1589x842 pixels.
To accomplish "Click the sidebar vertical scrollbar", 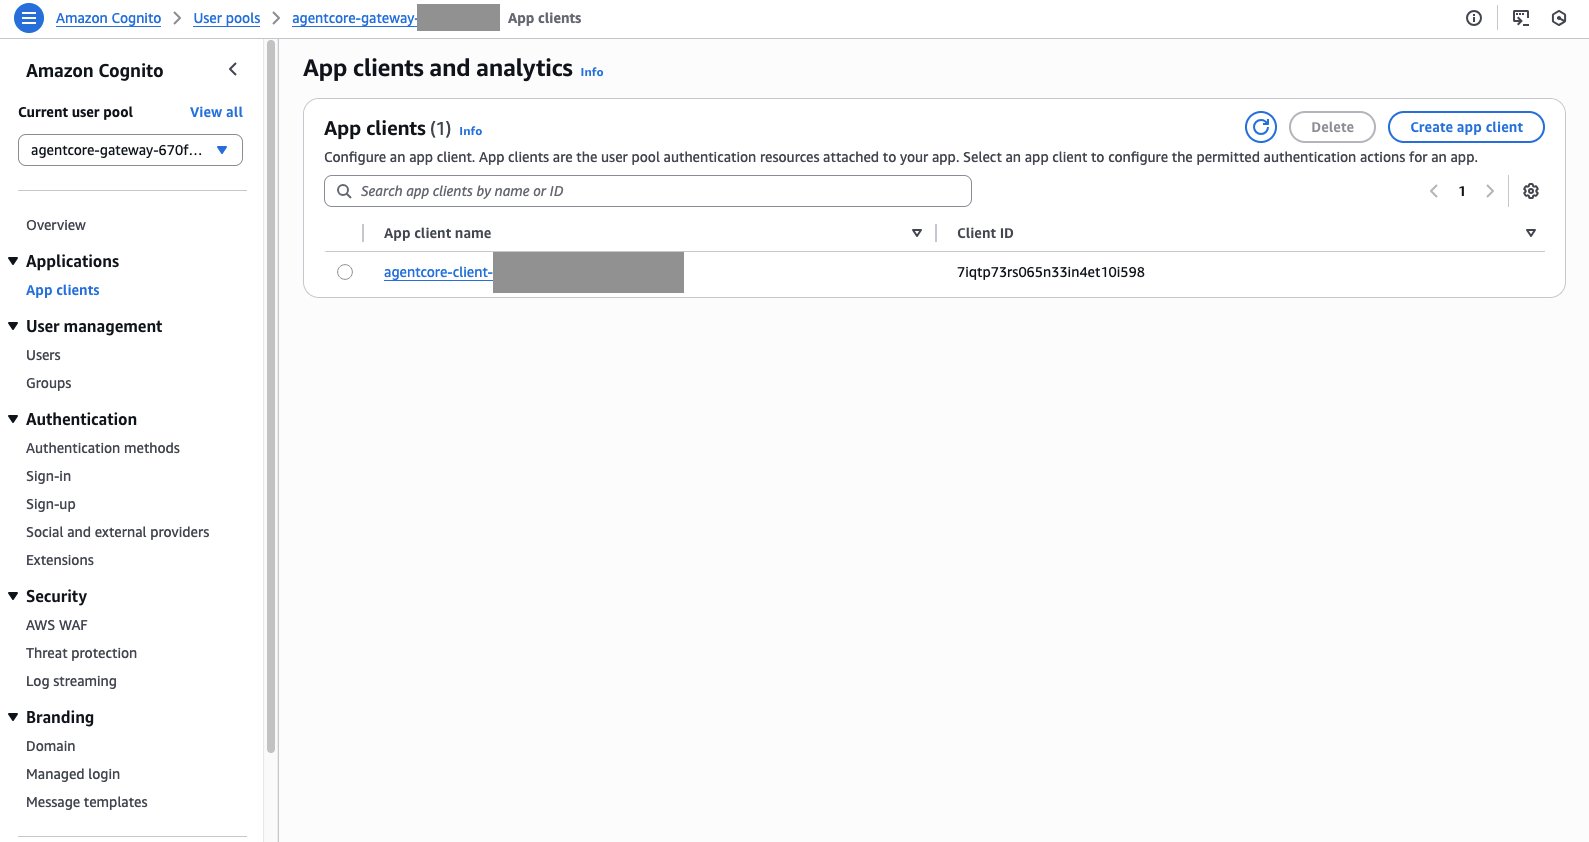I will tap(271, 400).
